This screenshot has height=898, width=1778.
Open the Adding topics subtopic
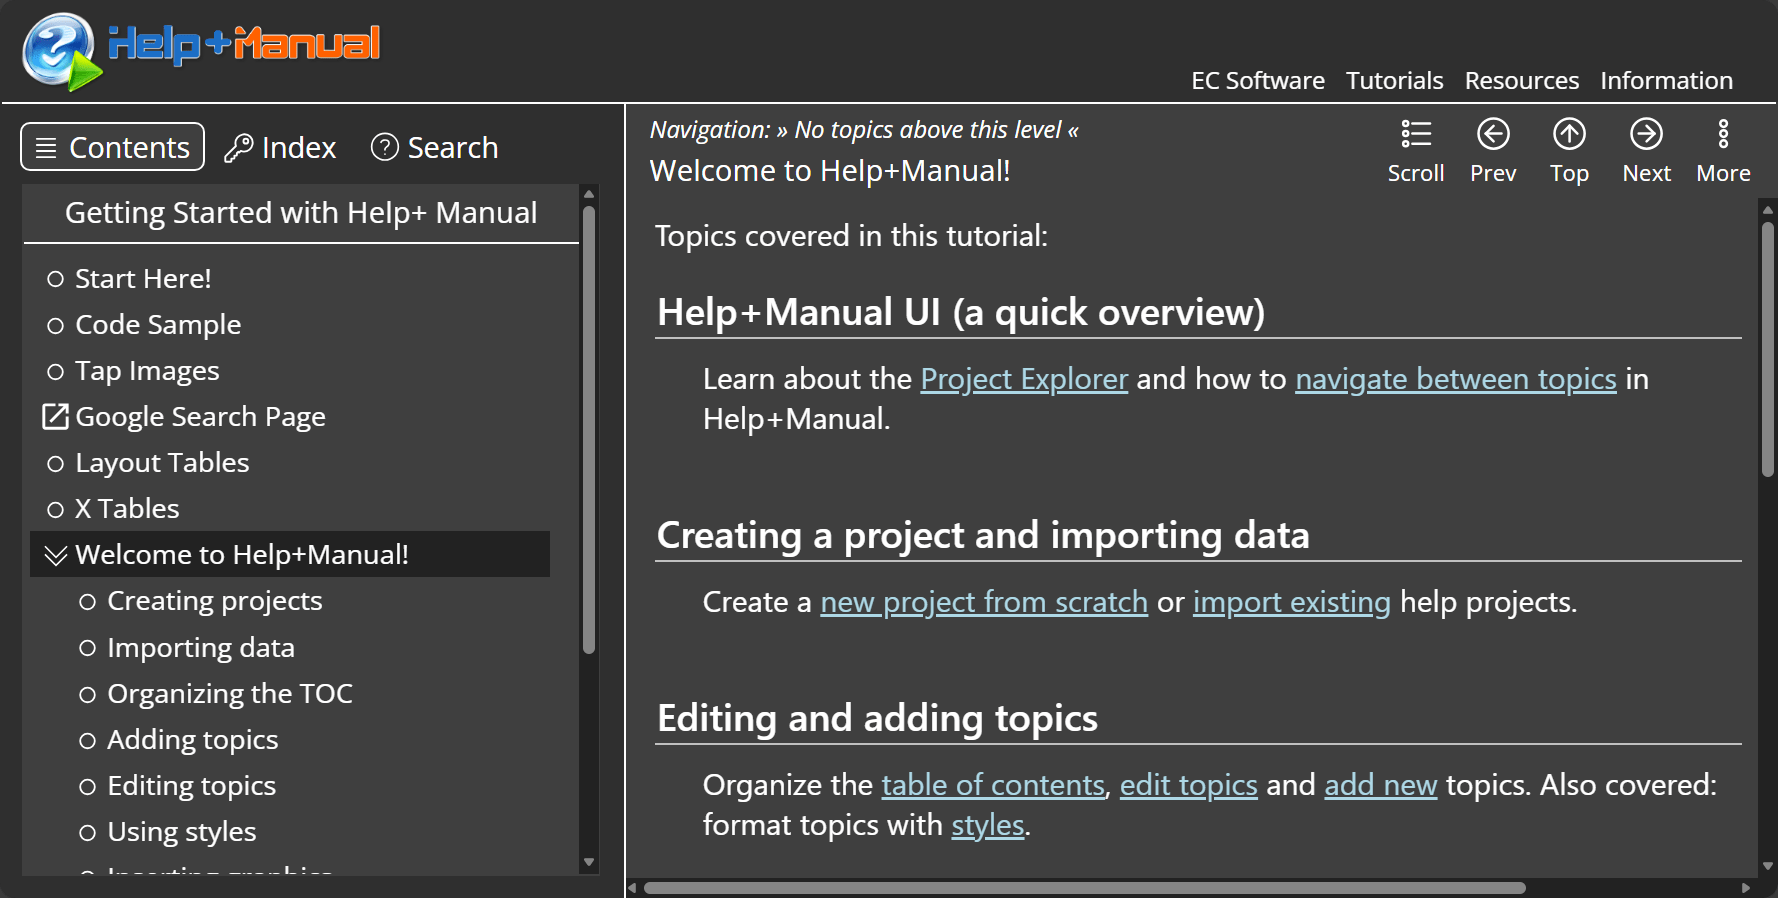click(193, 740)
